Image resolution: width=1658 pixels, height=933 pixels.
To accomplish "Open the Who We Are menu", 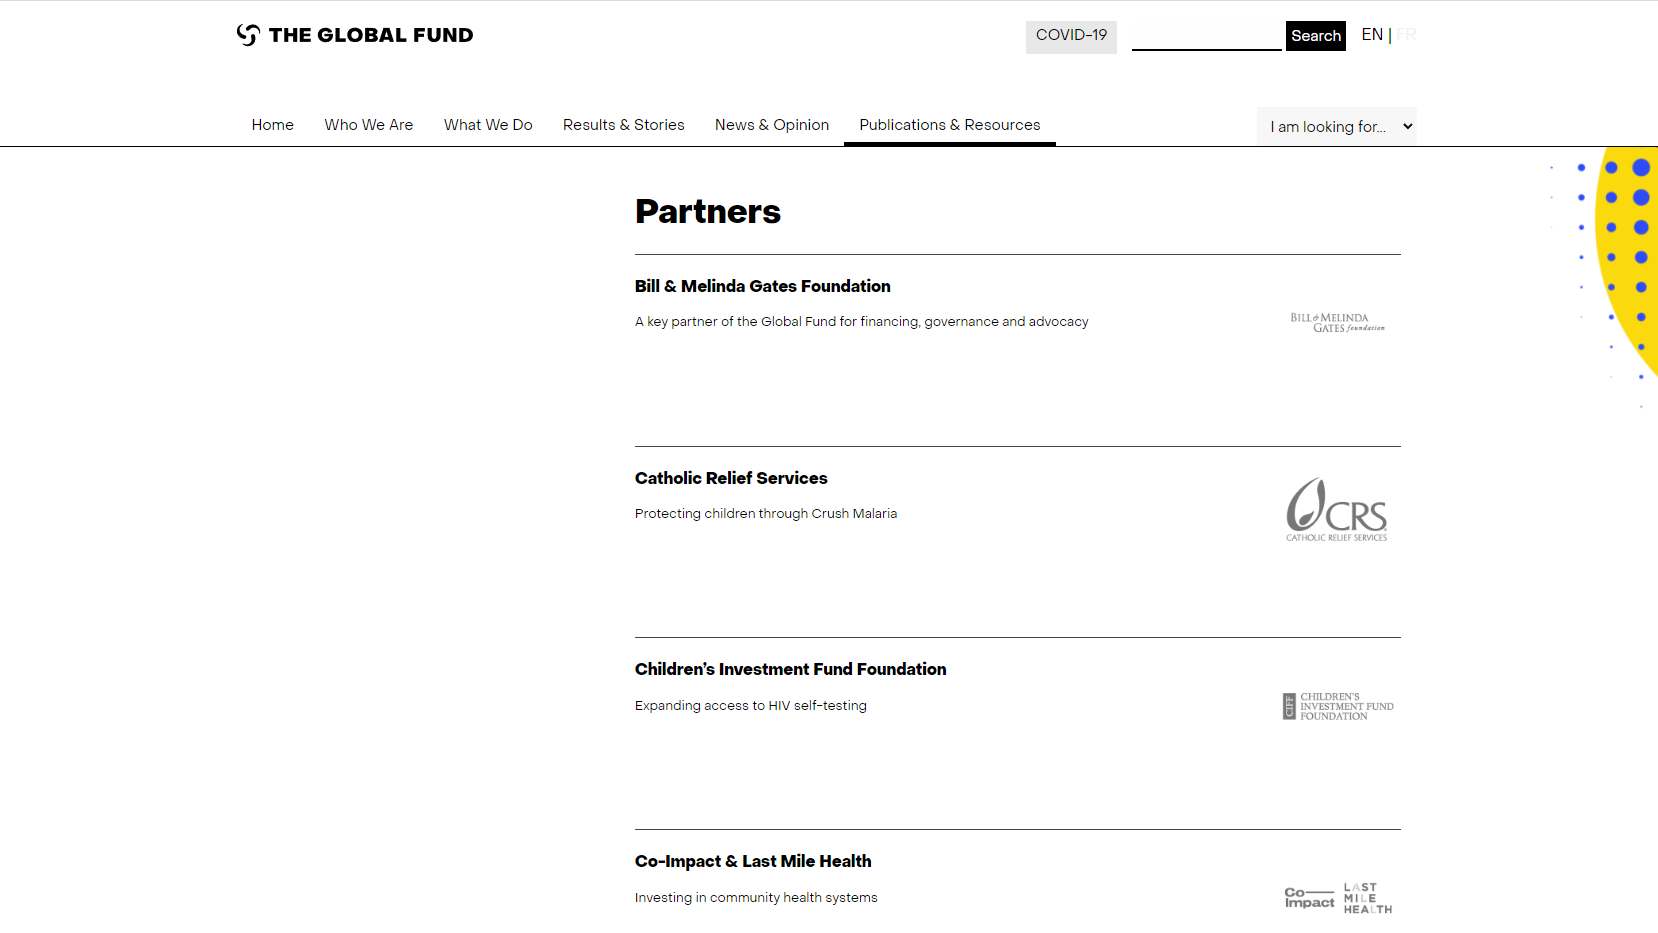I will 368,125.
